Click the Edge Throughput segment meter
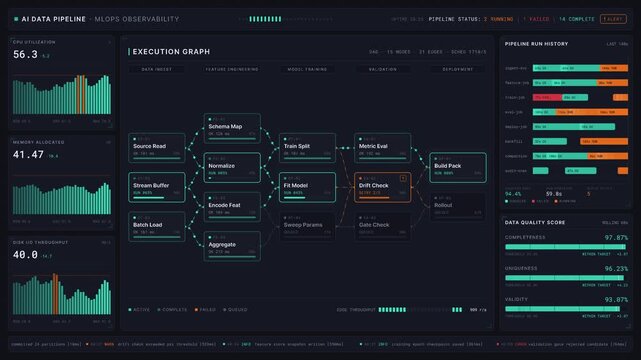The width and height of the screenshot is (641, 360). click(x=420, y=310)
